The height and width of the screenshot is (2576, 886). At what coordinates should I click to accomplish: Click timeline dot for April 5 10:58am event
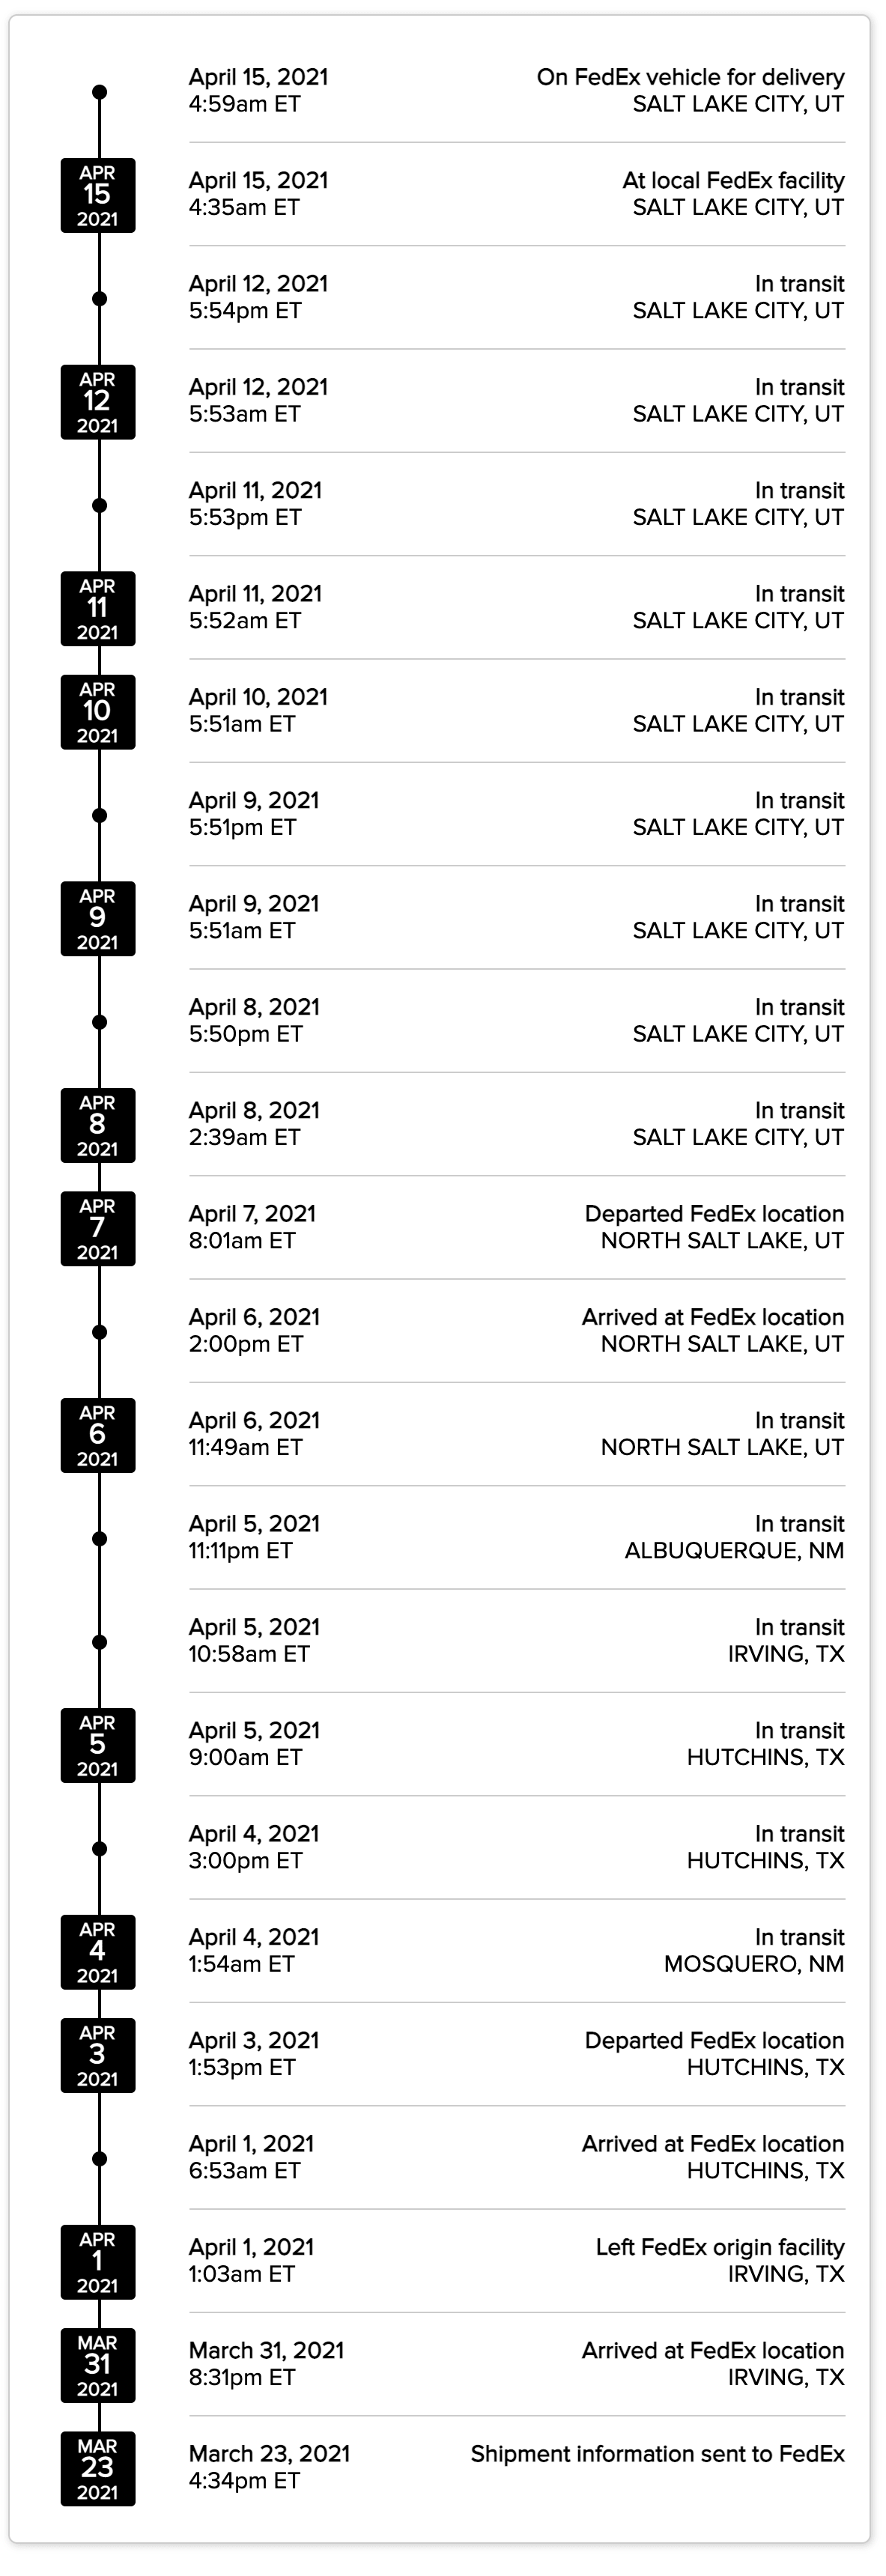click(99, 1642)
